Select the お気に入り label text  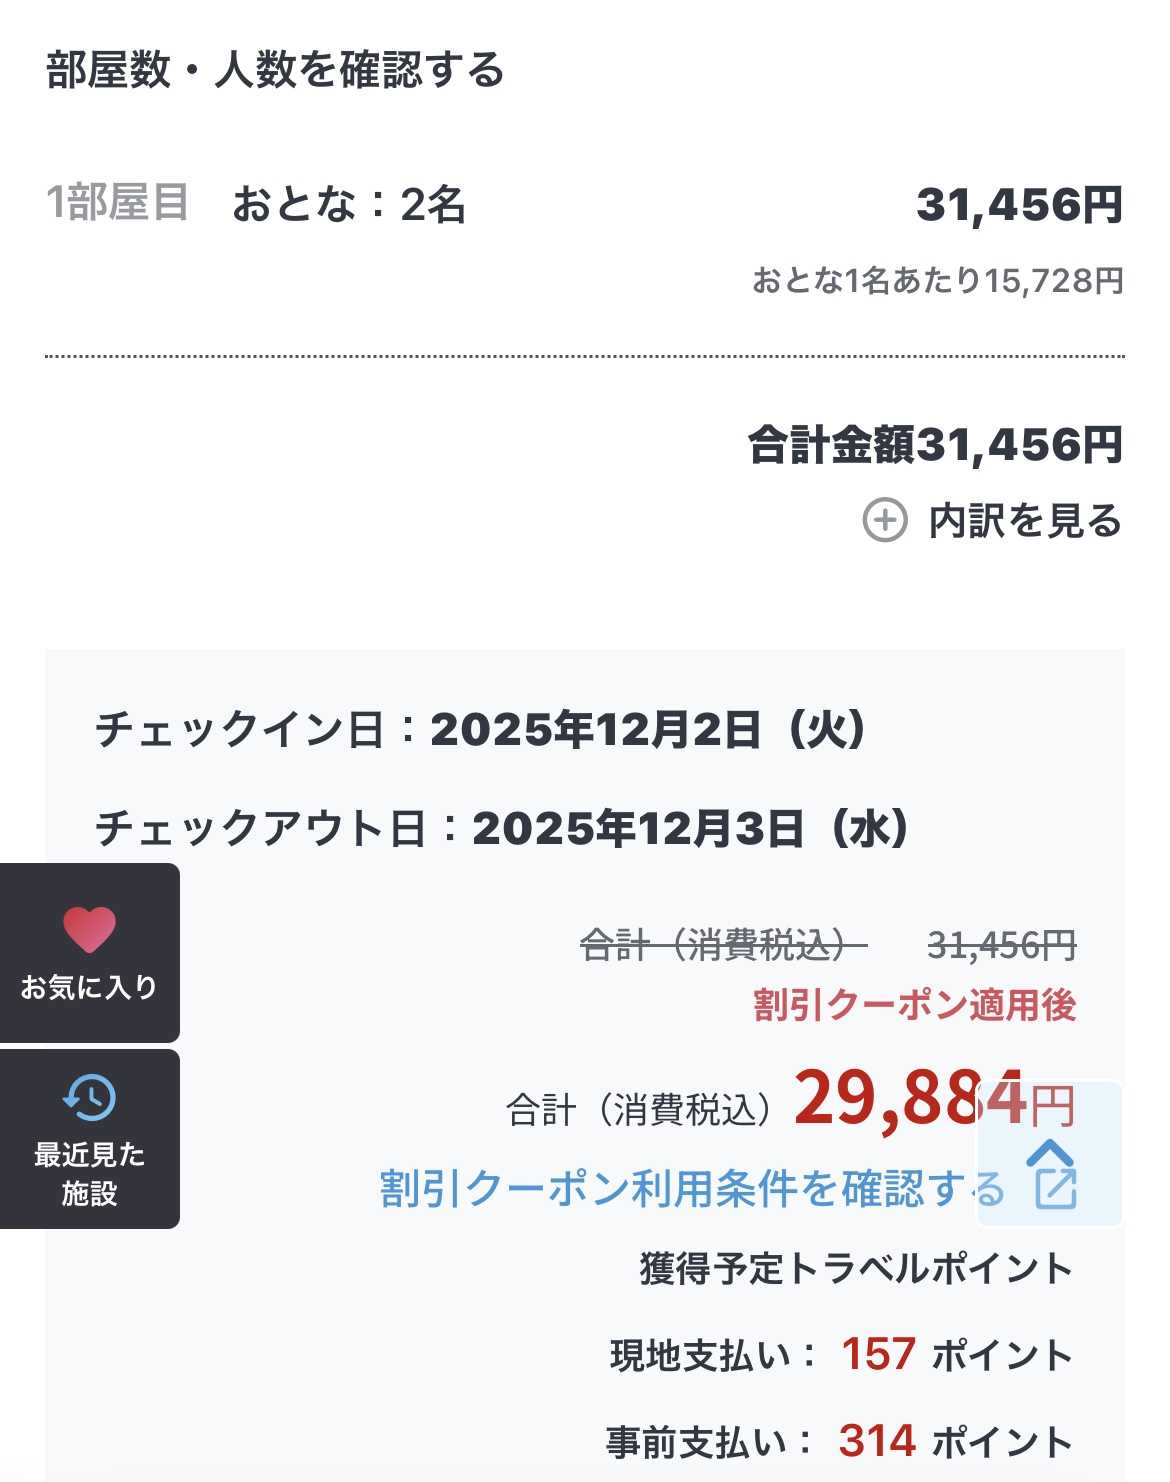point(89,988)
